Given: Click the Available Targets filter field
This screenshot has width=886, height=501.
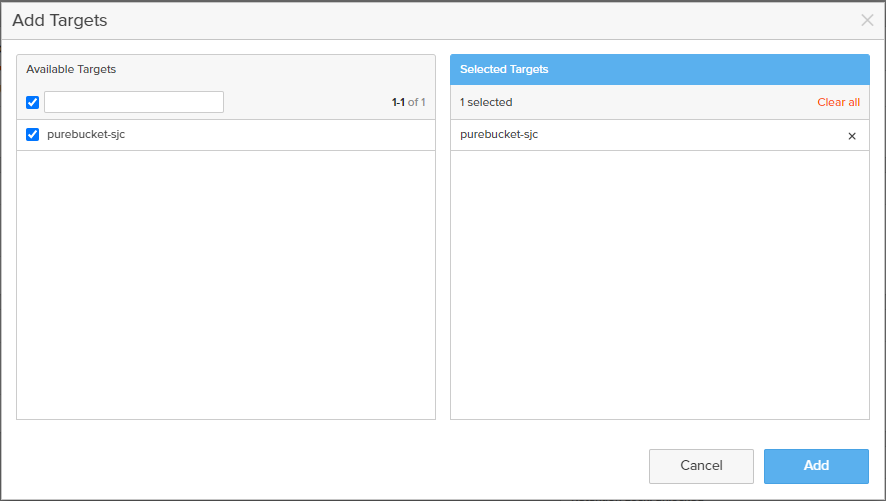Looking at the screenshot, I should point(134,102).
